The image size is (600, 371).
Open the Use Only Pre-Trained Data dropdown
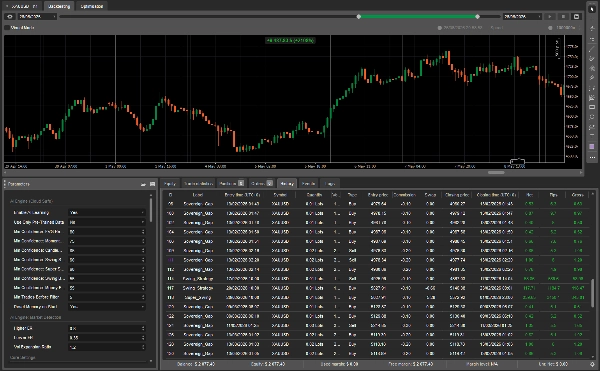tap(107, 222)
